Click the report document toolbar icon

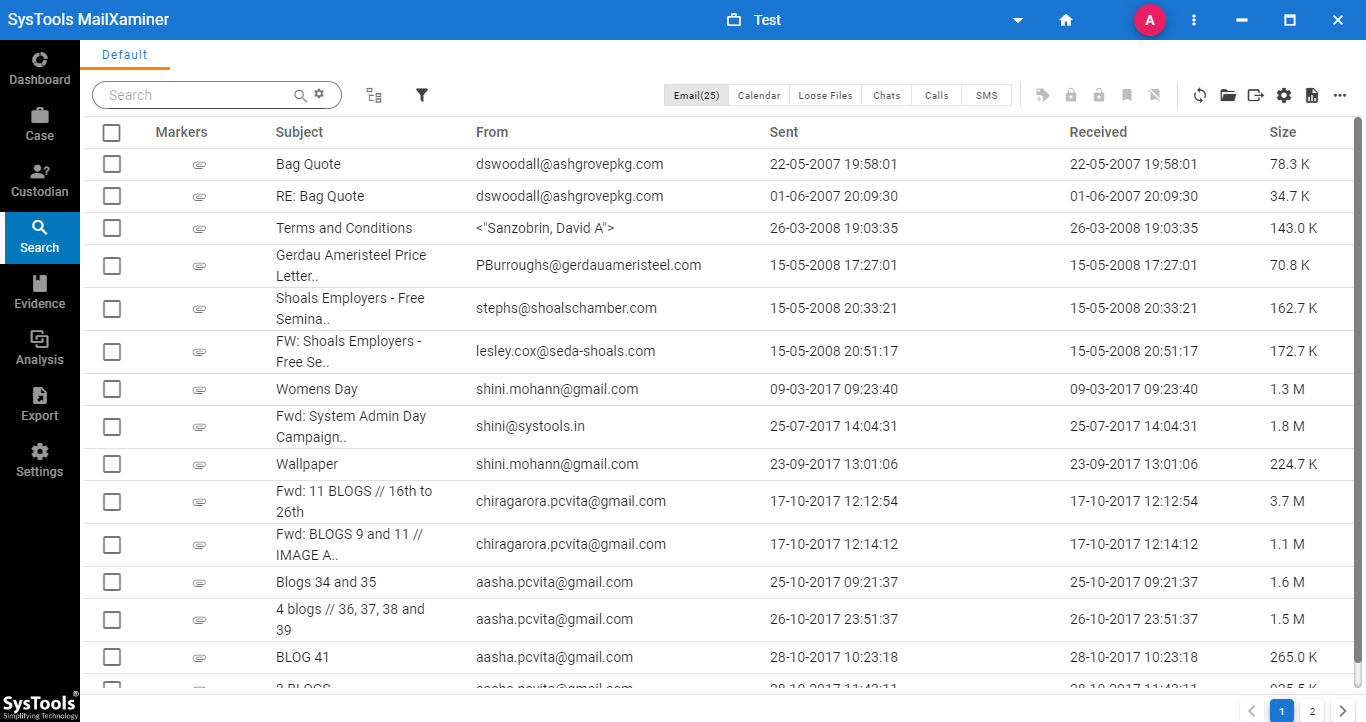(x=1312, y=95)
